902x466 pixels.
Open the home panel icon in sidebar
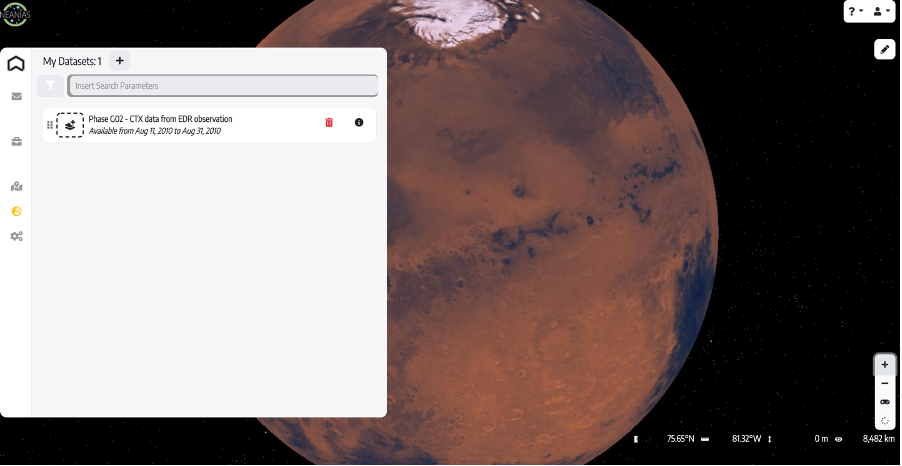[x=16, y=64]
